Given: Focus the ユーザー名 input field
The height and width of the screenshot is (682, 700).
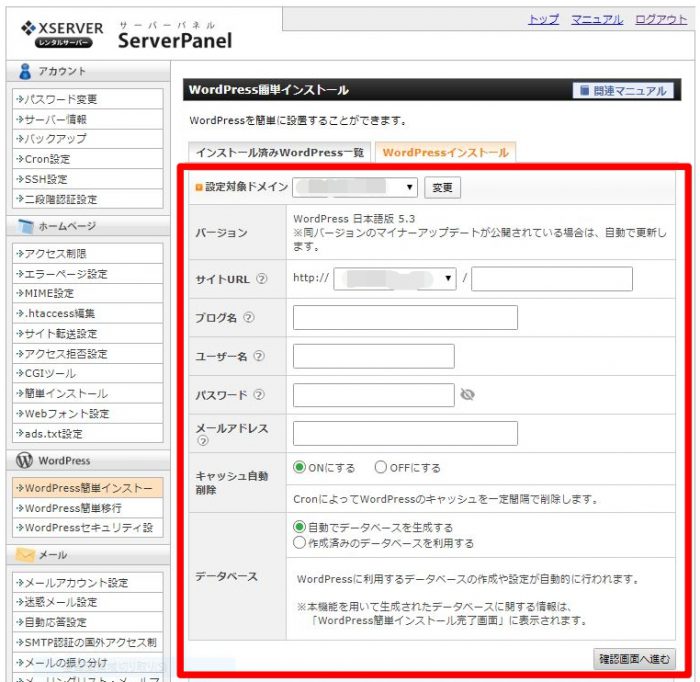Looking at the screenshot, I should click(374, 356).
